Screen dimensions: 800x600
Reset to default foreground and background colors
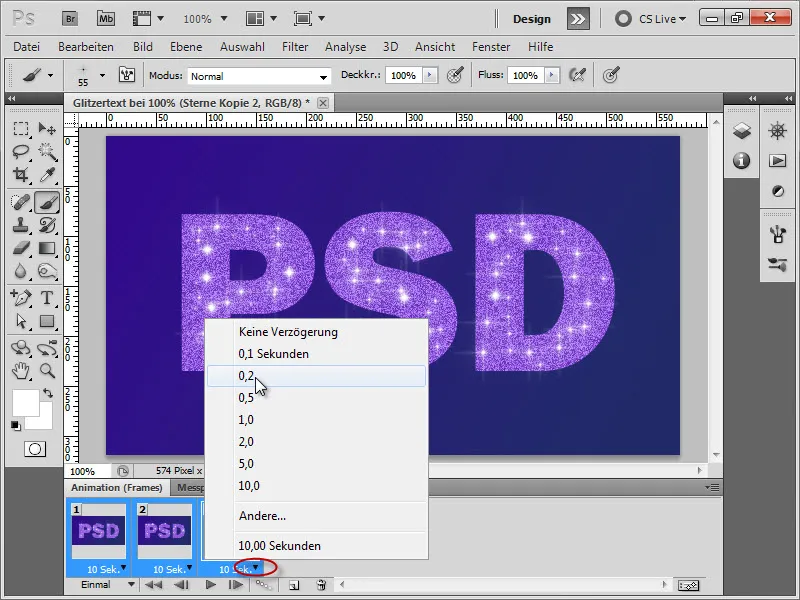coord(16,425)
